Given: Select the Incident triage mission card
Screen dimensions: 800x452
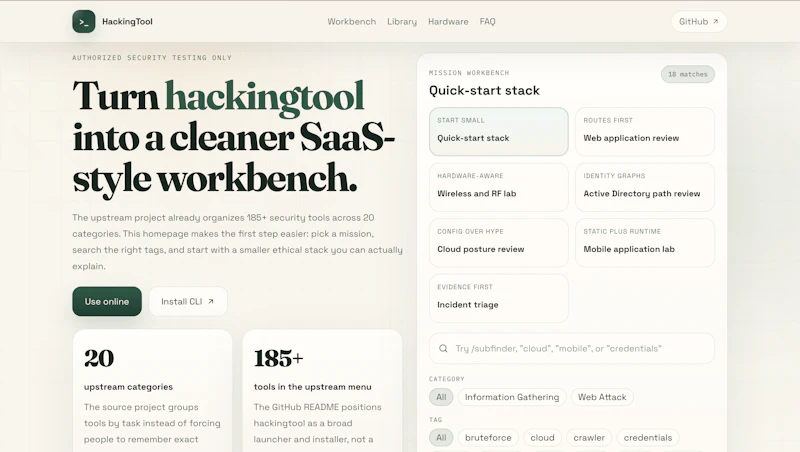Looking at the screenshot, I should [x=498, y=298].
